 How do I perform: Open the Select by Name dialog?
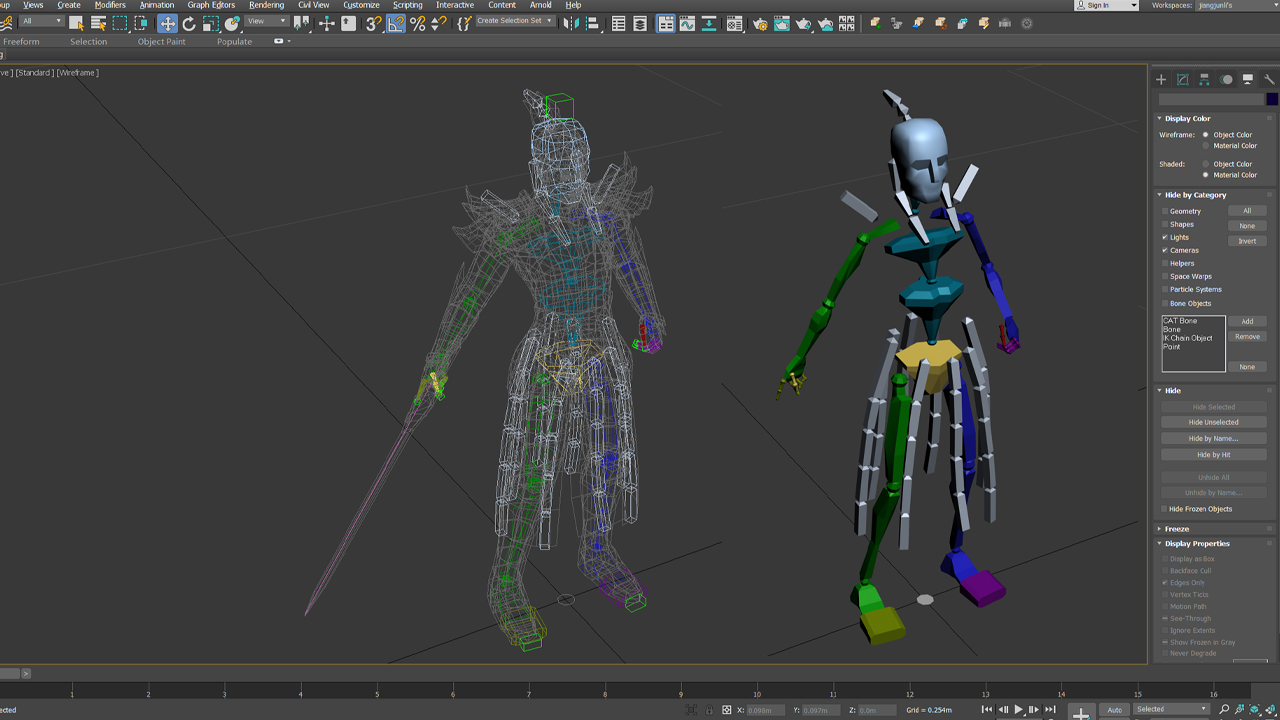pyautogui.click(x=98, y=22)
